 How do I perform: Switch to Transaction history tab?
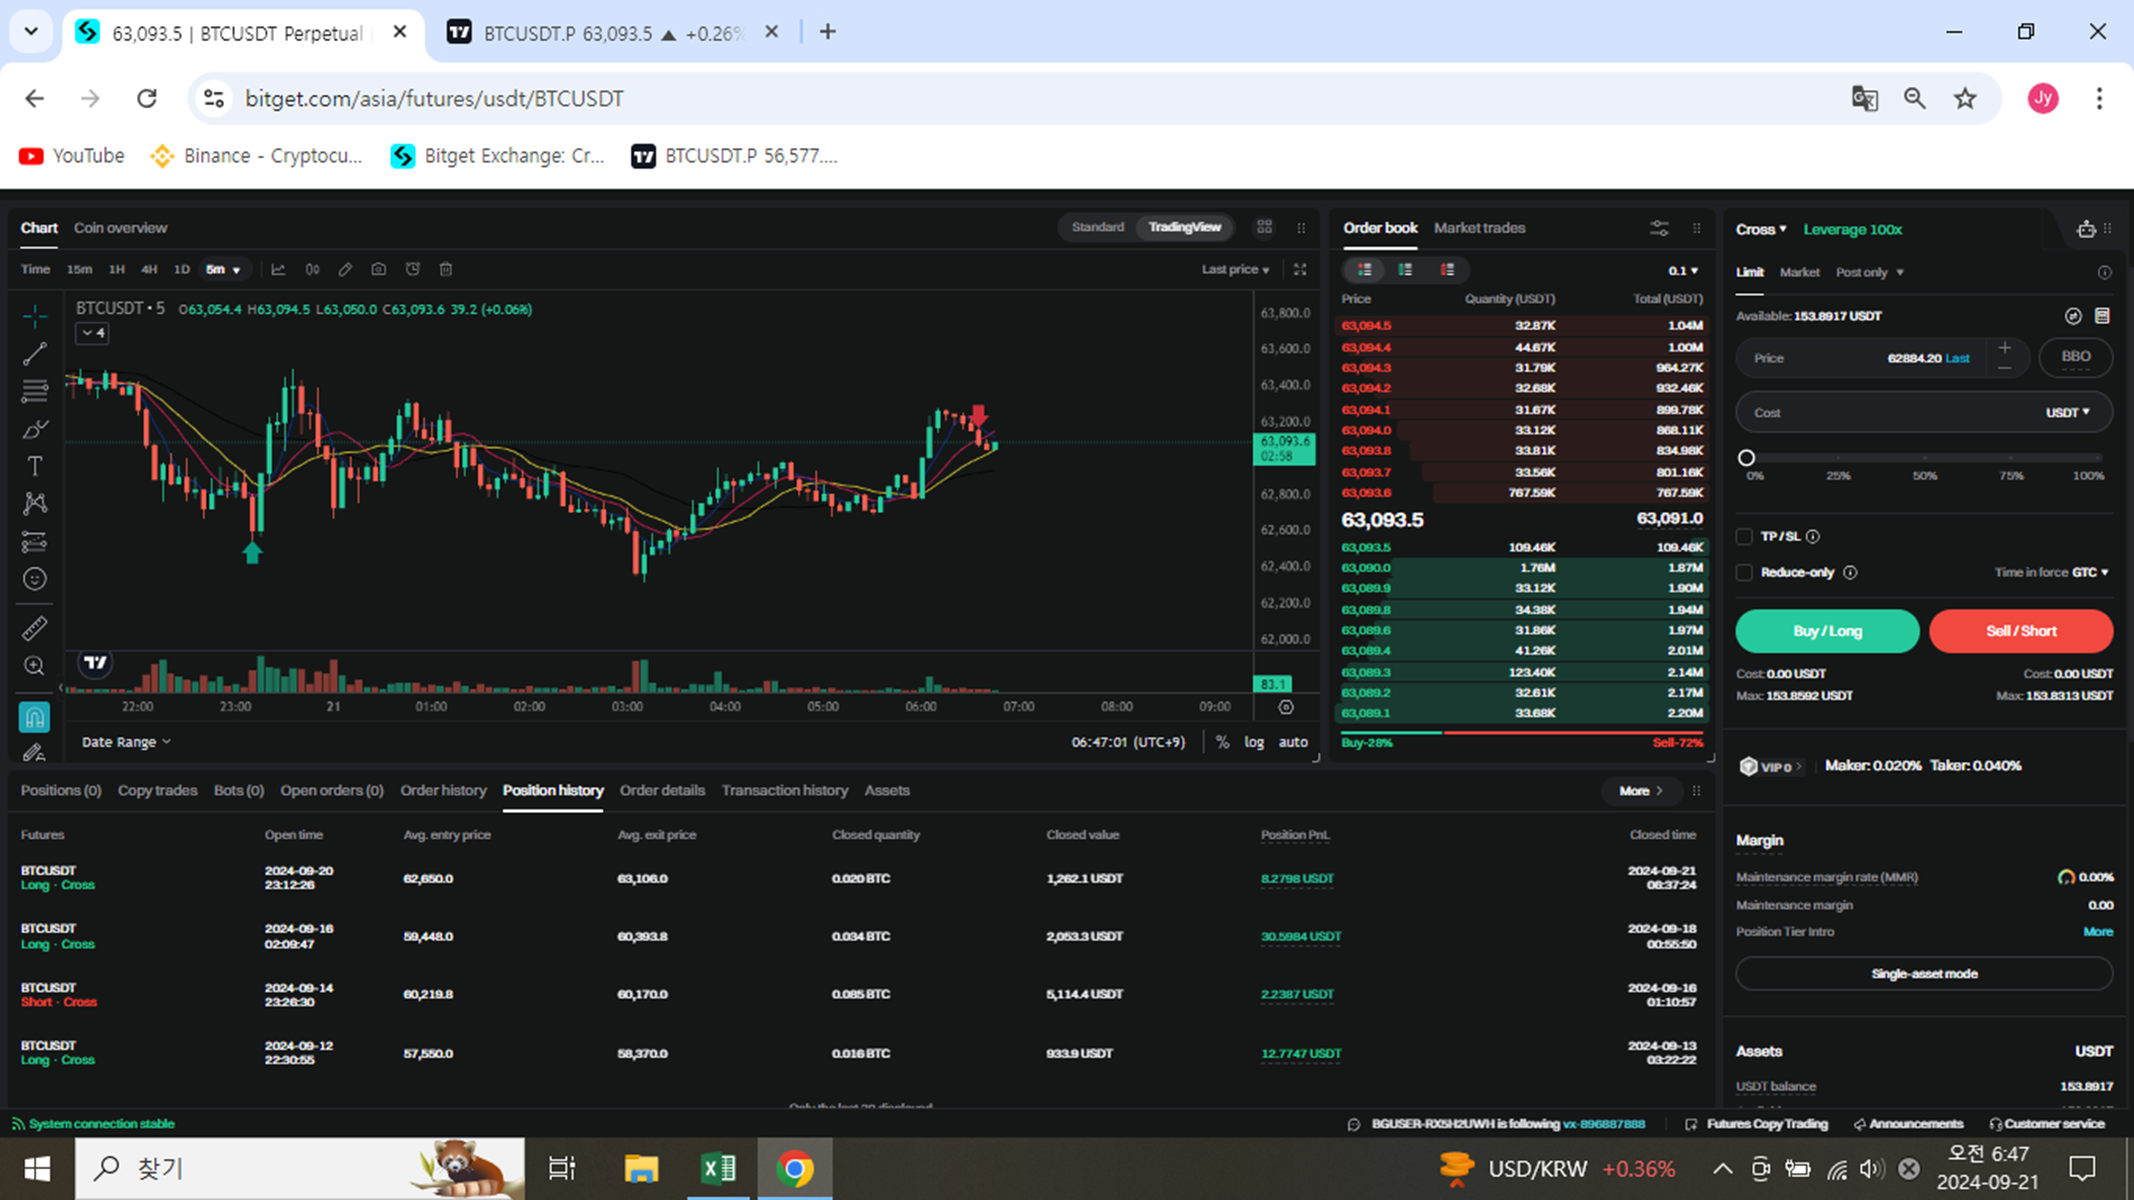pyautogui.click(x=784, y=790)
